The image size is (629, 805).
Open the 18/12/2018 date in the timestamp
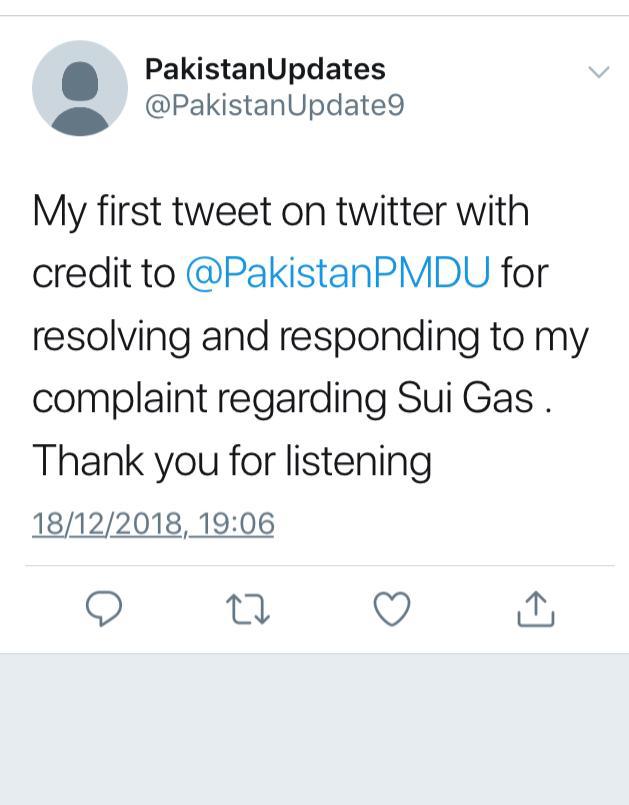click(x=108, y=524)
